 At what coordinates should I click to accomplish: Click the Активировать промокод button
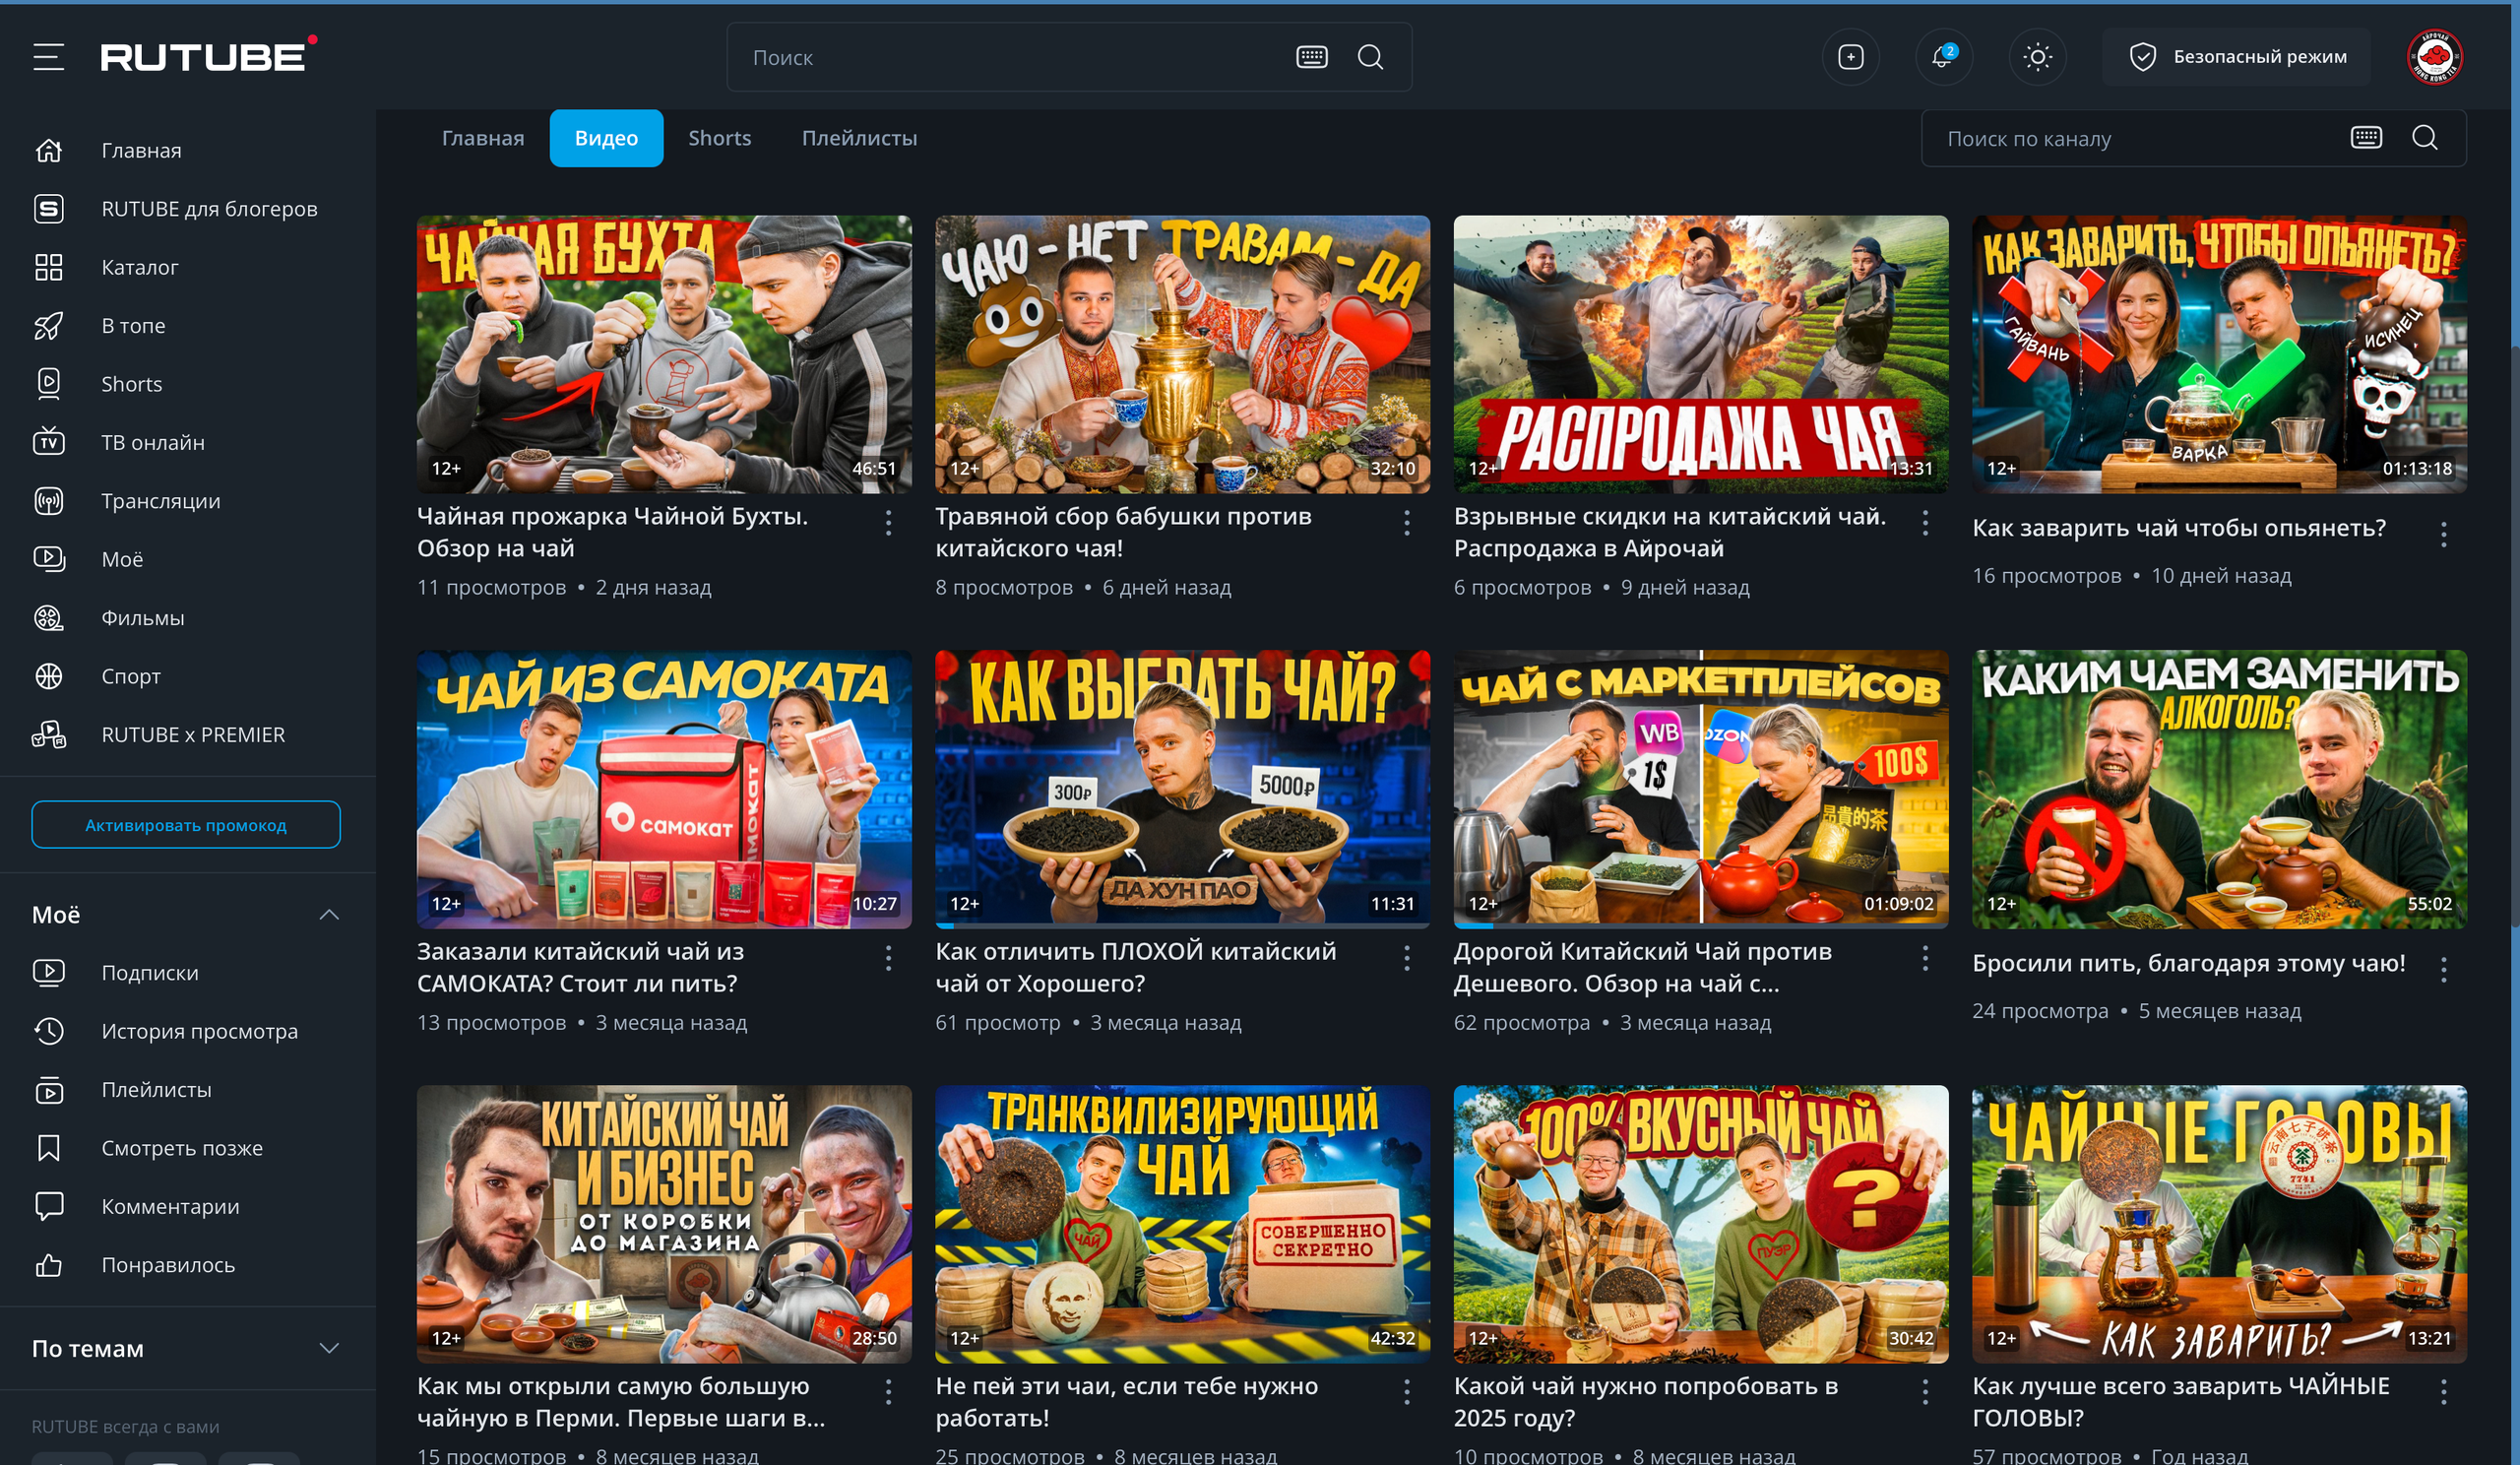point(185,825)
